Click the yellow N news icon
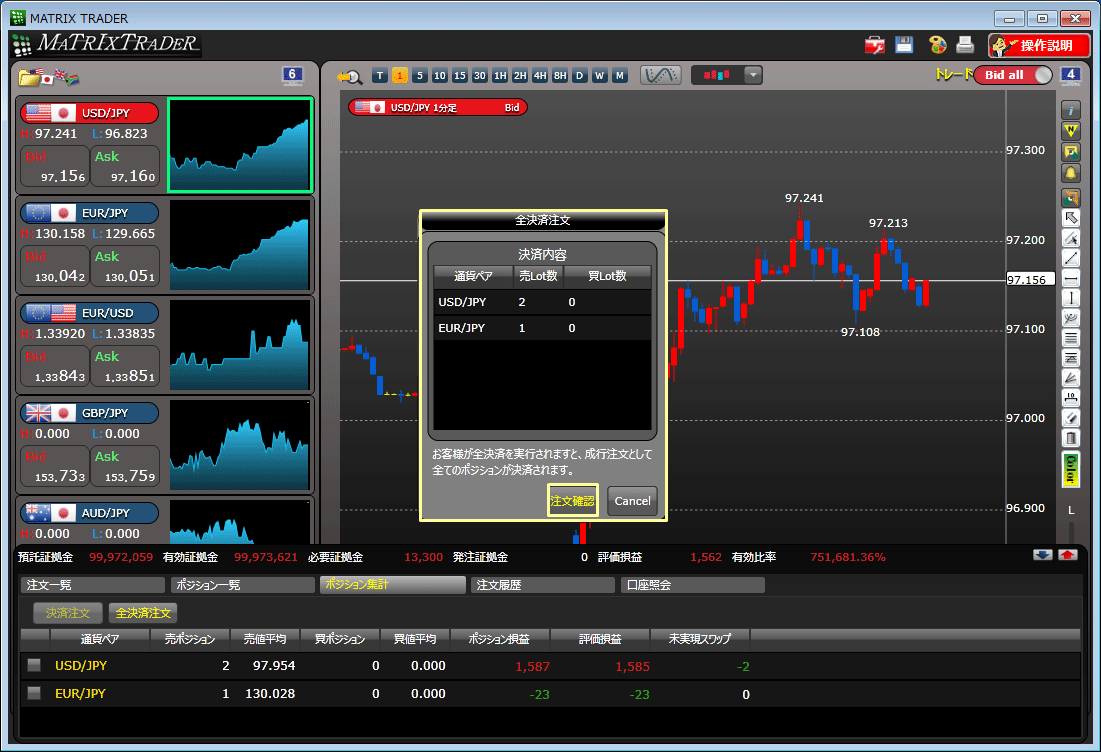Image resolution: width=1101 pixels, height=752 pixels. [x=1070, y=131]
